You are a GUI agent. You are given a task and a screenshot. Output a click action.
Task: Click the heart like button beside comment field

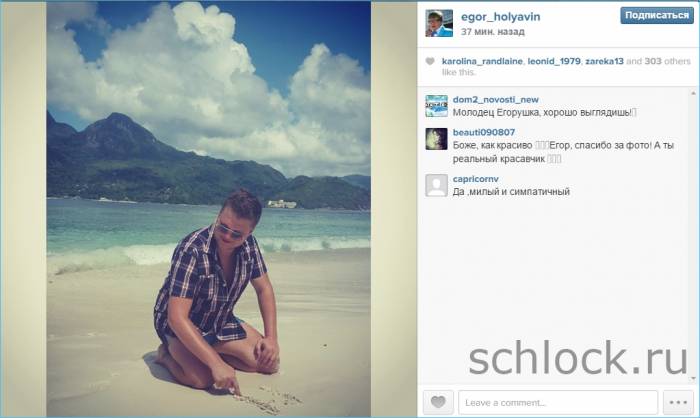pos(438,402)
